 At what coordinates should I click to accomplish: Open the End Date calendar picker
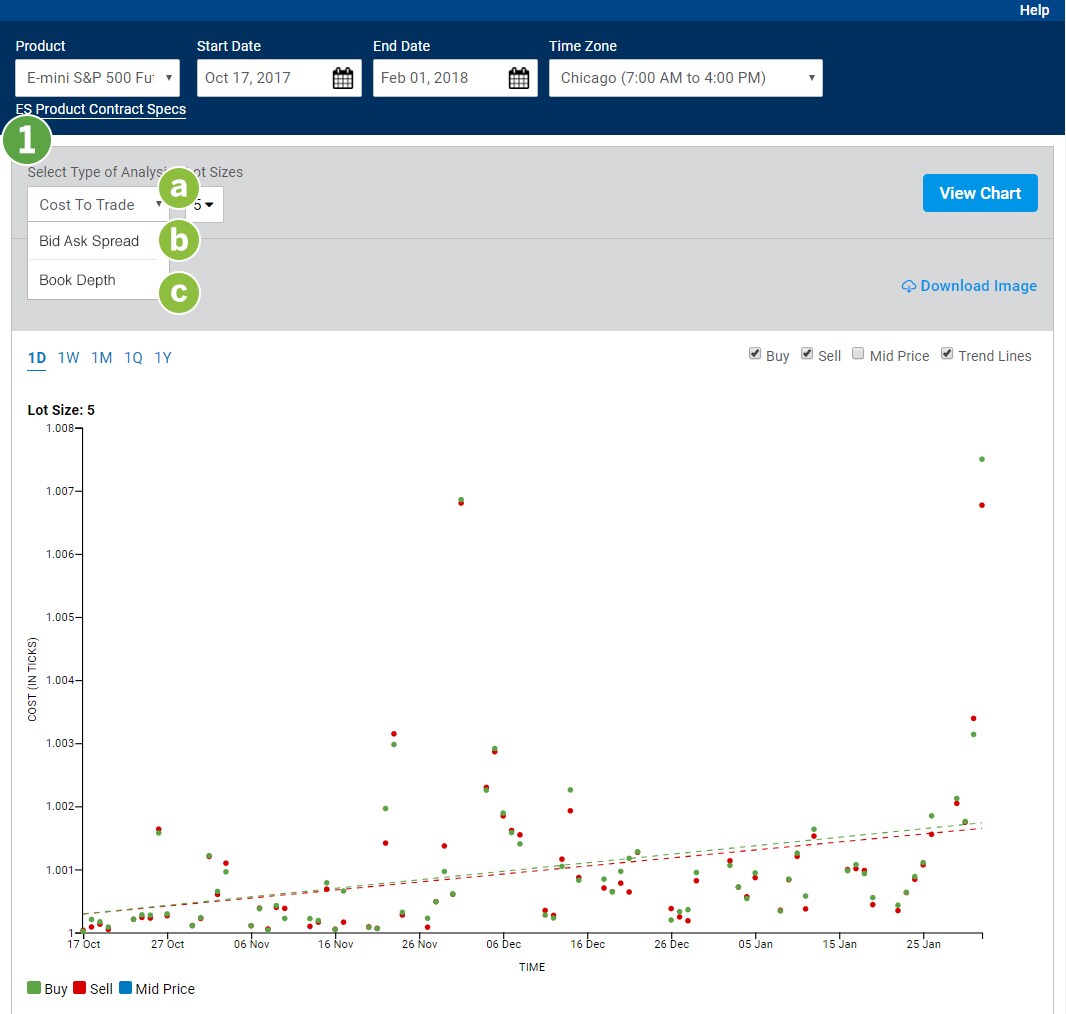518,79
